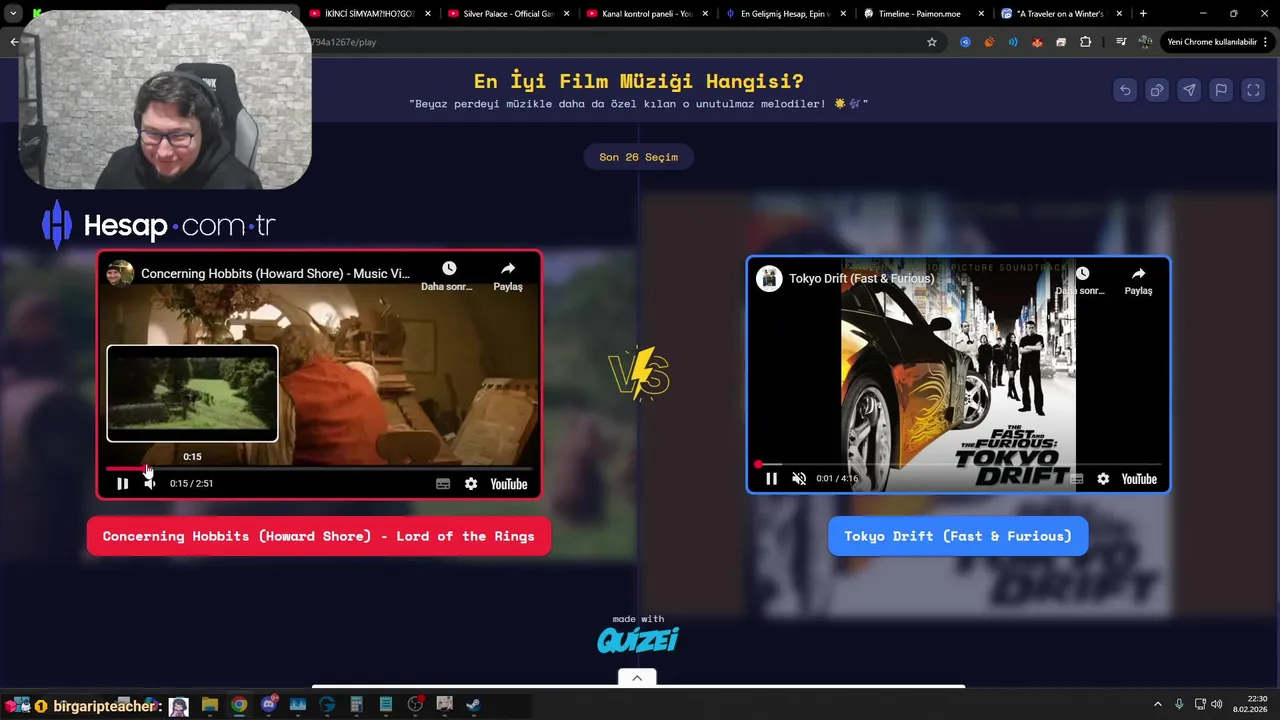Screen dimensions: 1280x720
Task: Click the flag report button
Action: click(1221, 90)
